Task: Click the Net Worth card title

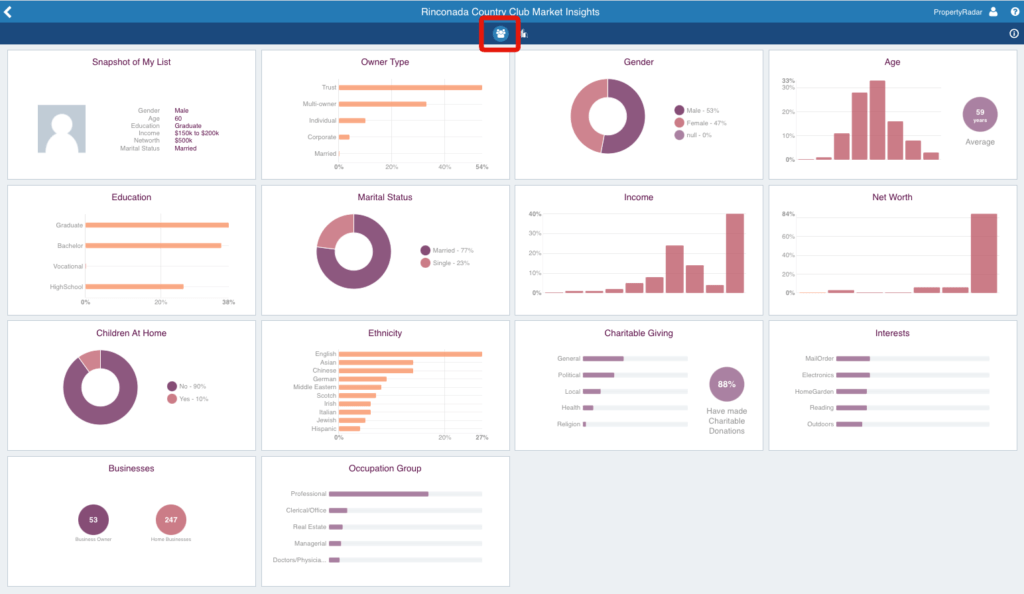Action: tap(892, 197)
